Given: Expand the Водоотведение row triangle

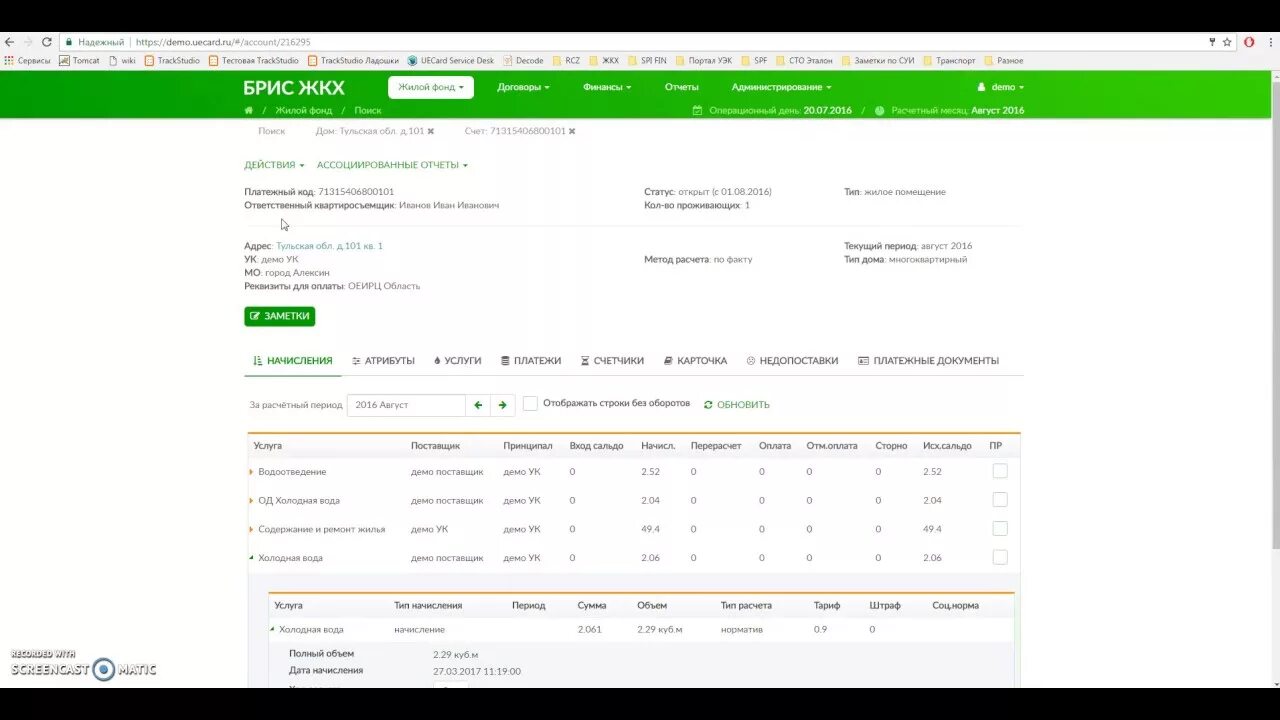Looking at the screenshot, I should (252, 472).
